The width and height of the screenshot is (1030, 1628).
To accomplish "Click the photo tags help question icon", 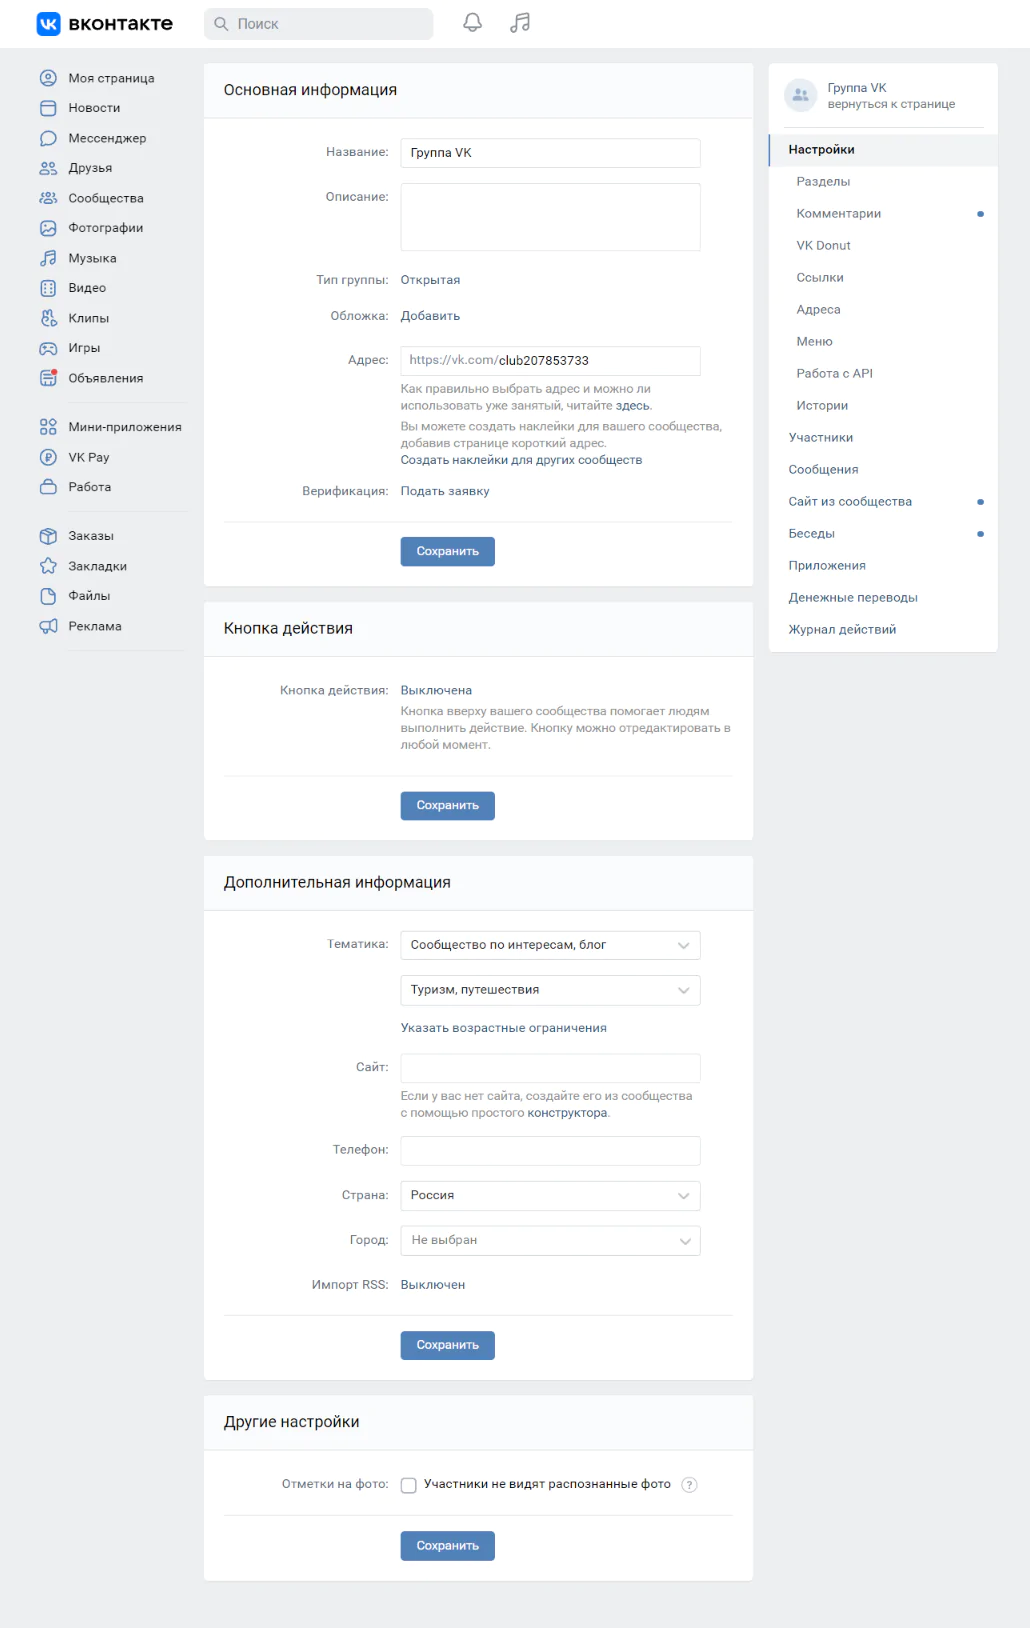I will coord(689,1485).
